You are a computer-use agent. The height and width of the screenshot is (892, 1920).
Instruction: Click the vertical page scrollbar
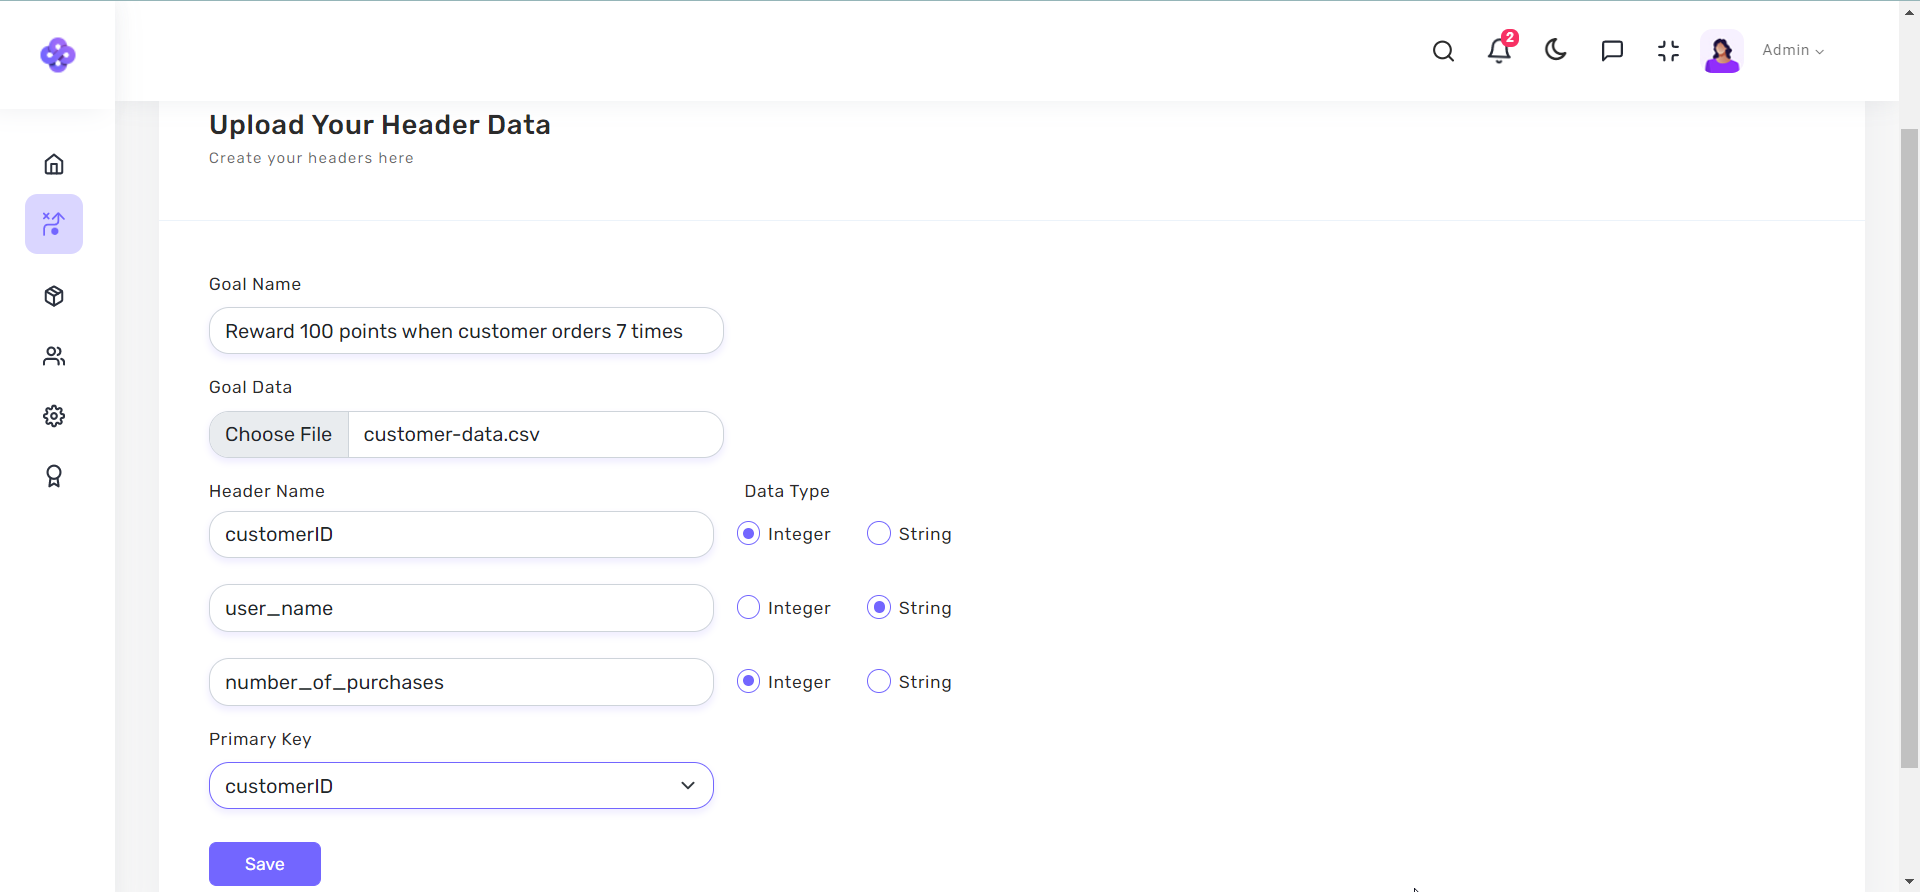(x=1909, y=450)
